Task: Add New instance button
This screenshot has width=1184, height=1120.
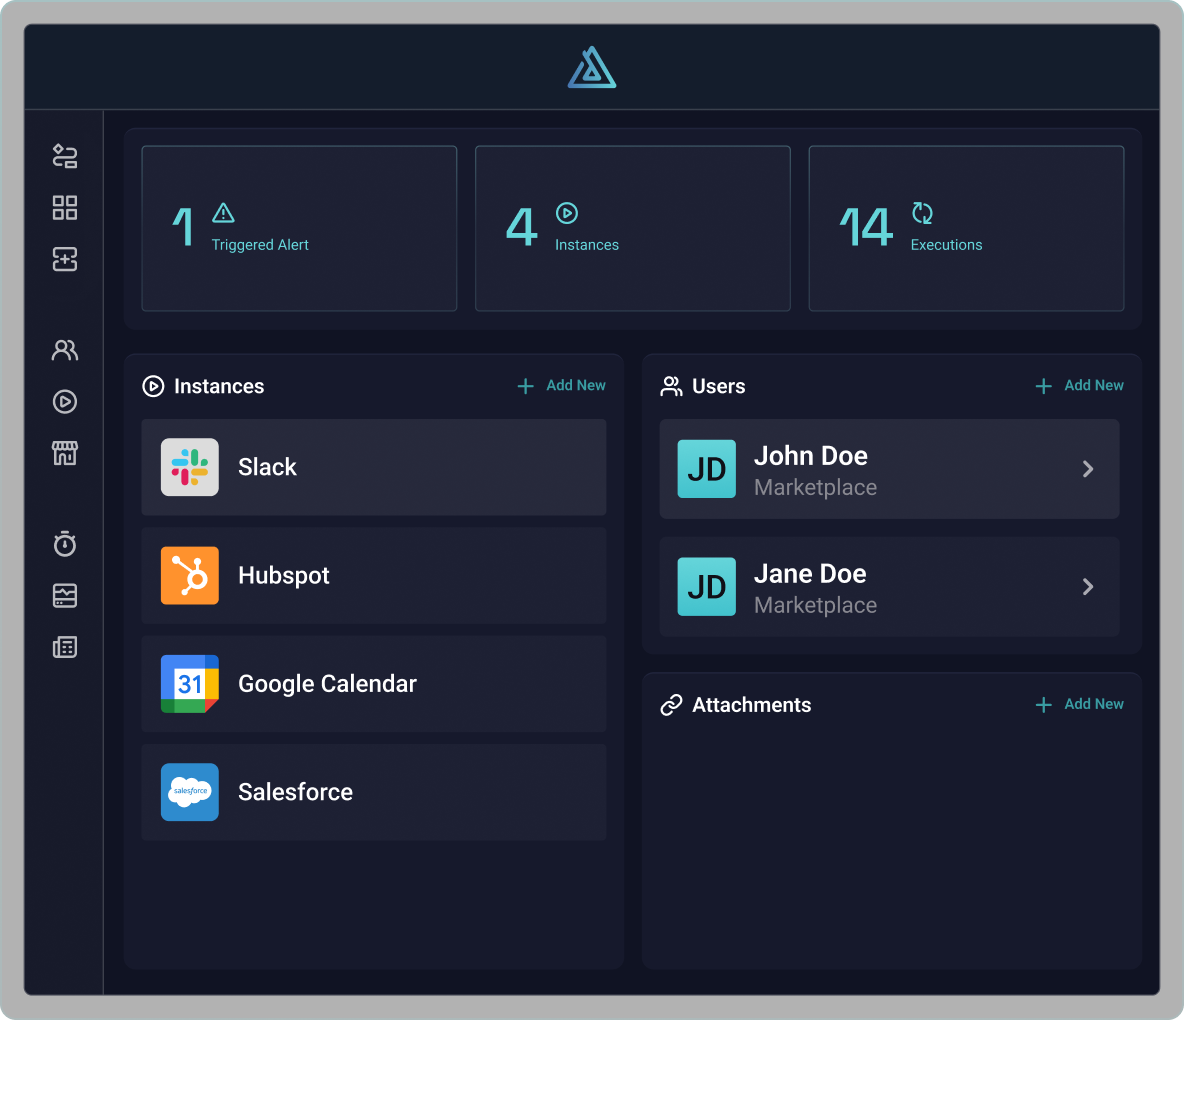Action: click(561, 385)
